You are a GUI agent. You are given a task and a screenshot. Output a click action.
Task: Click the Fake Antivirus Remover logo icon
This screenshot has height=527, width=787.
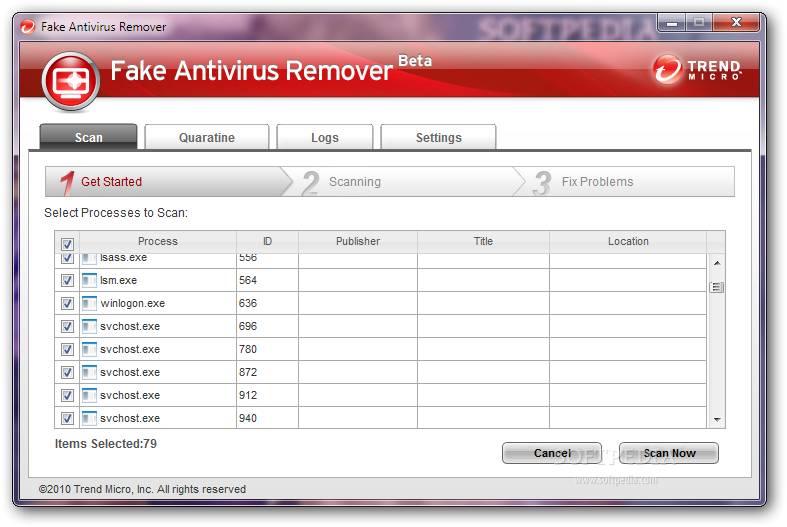(71, 81)
